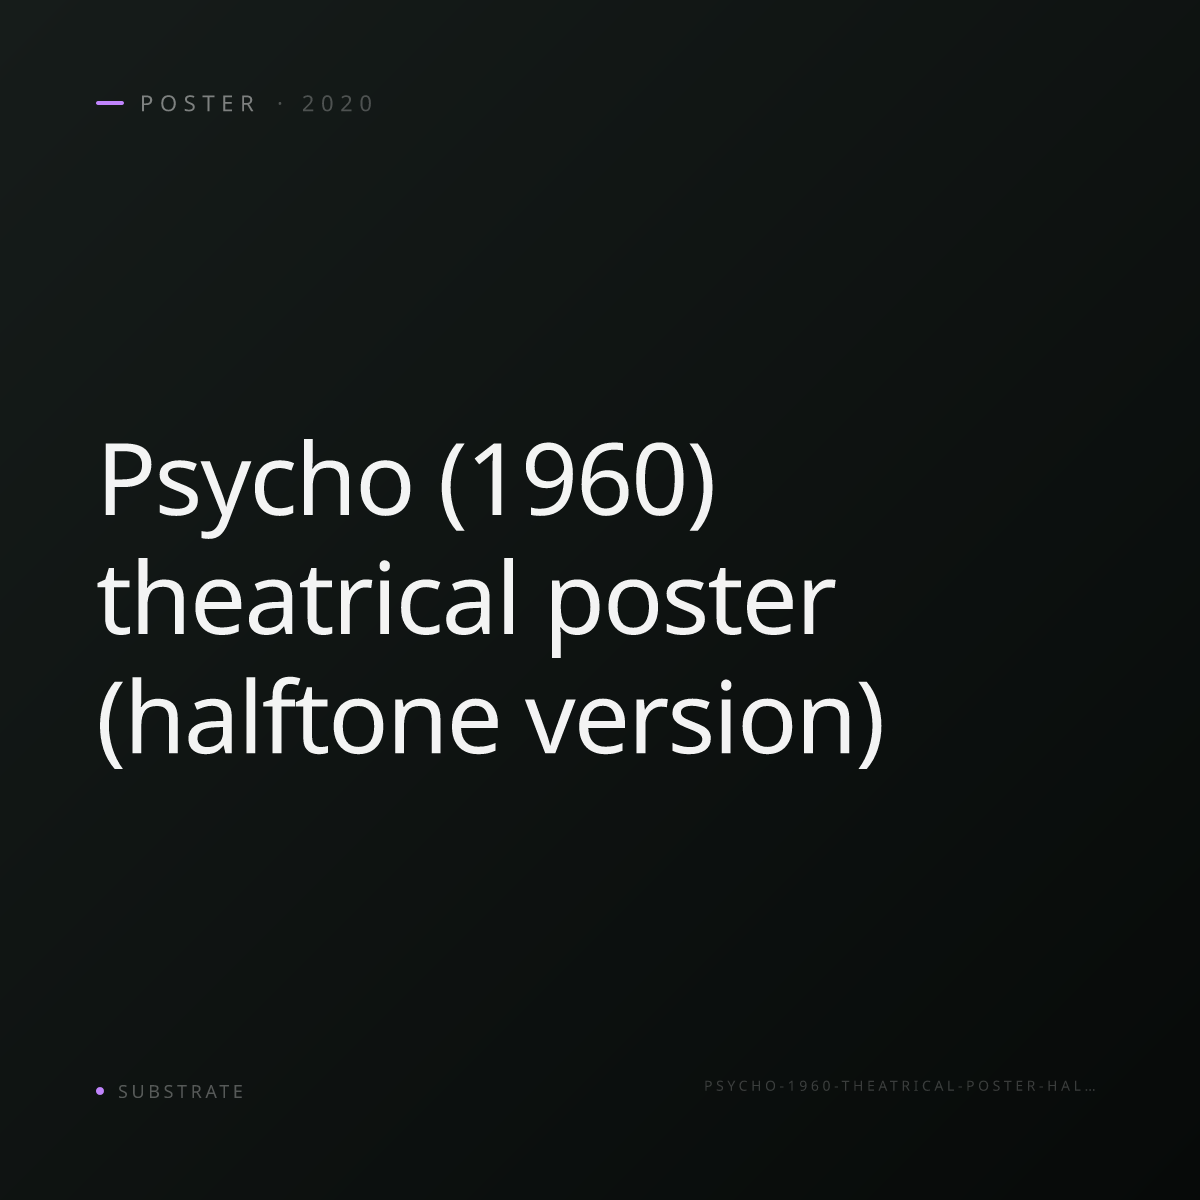Click the SUBSTRATE label

pyautogui.click(x=181, y=1092)
